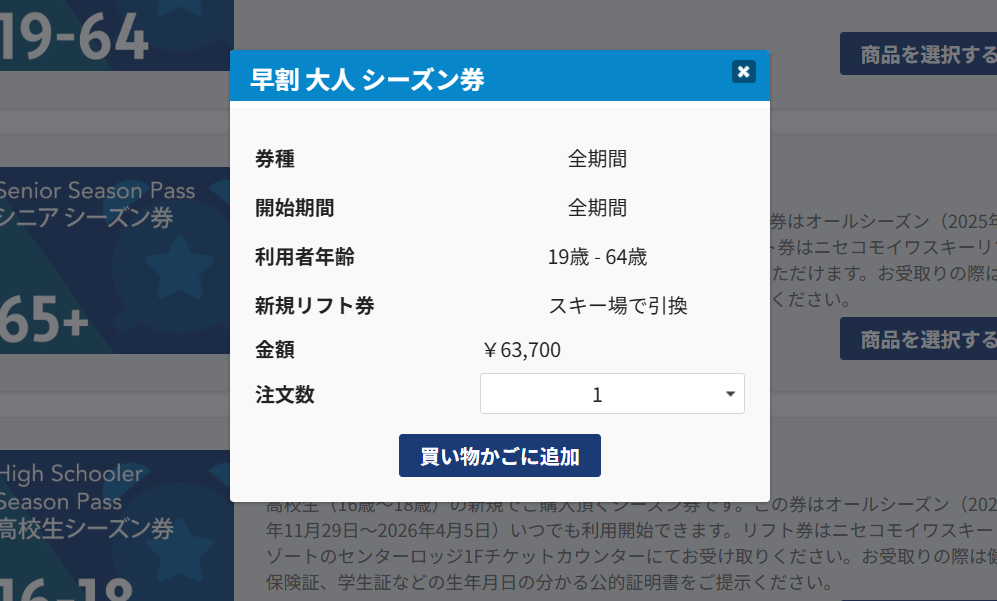This screenshot has height=601, width=997.
Task: Open the 注文数 quantity dropdown
Action: point(611,394)
